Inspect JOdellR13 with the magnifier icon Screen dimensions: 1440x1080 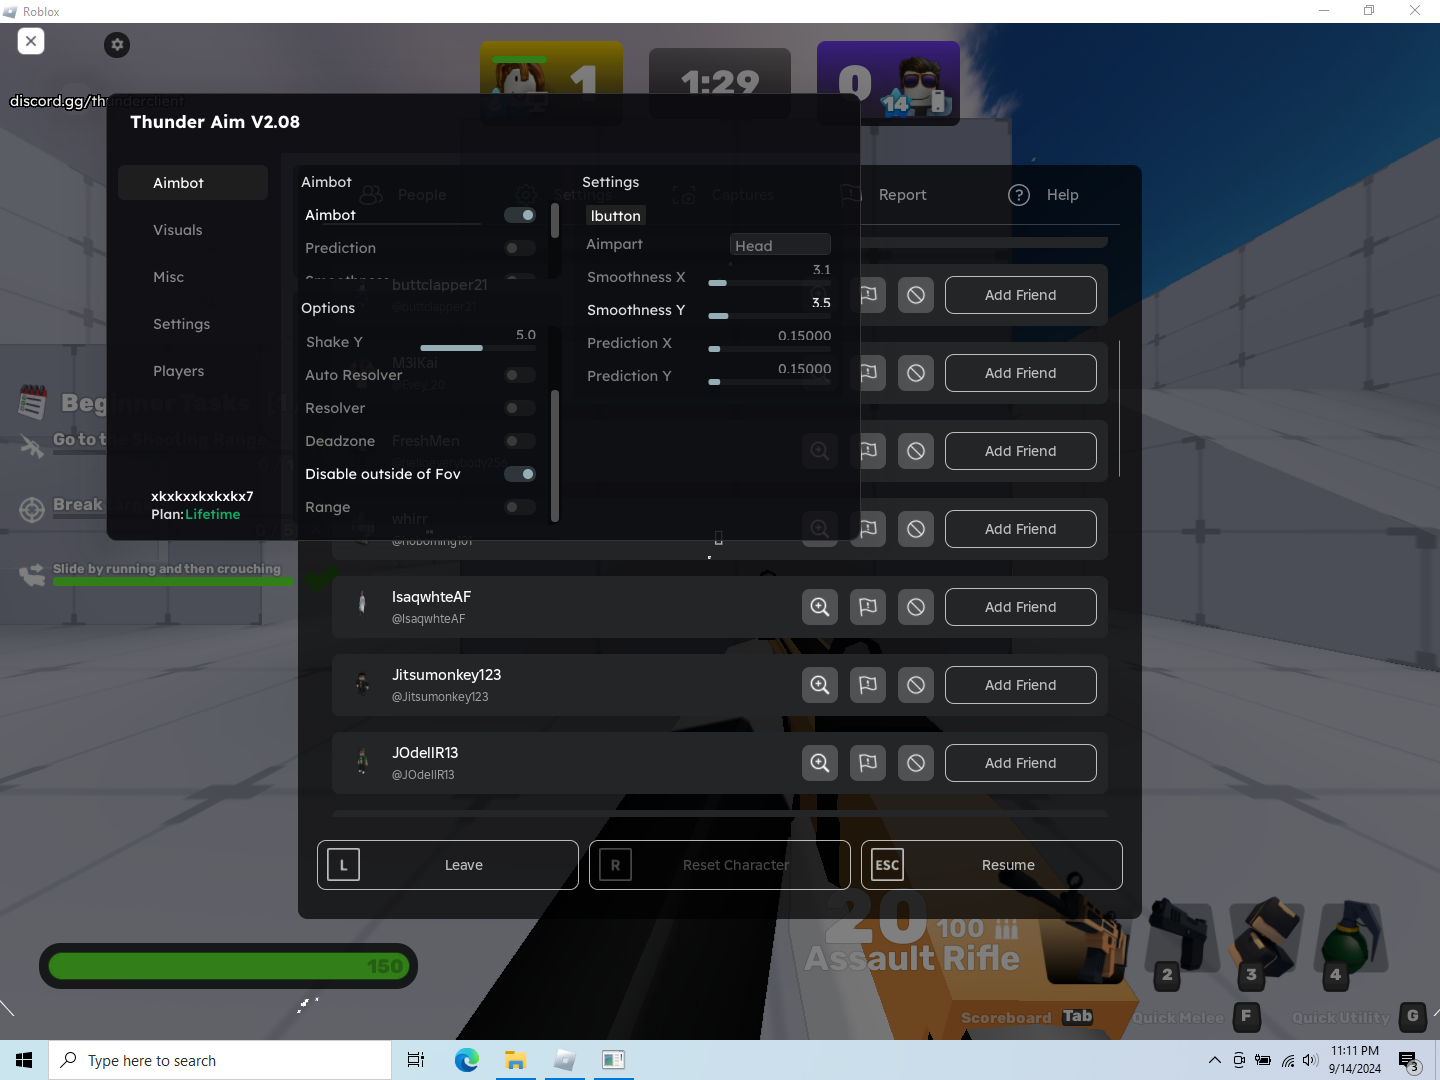tap(820, 763)
